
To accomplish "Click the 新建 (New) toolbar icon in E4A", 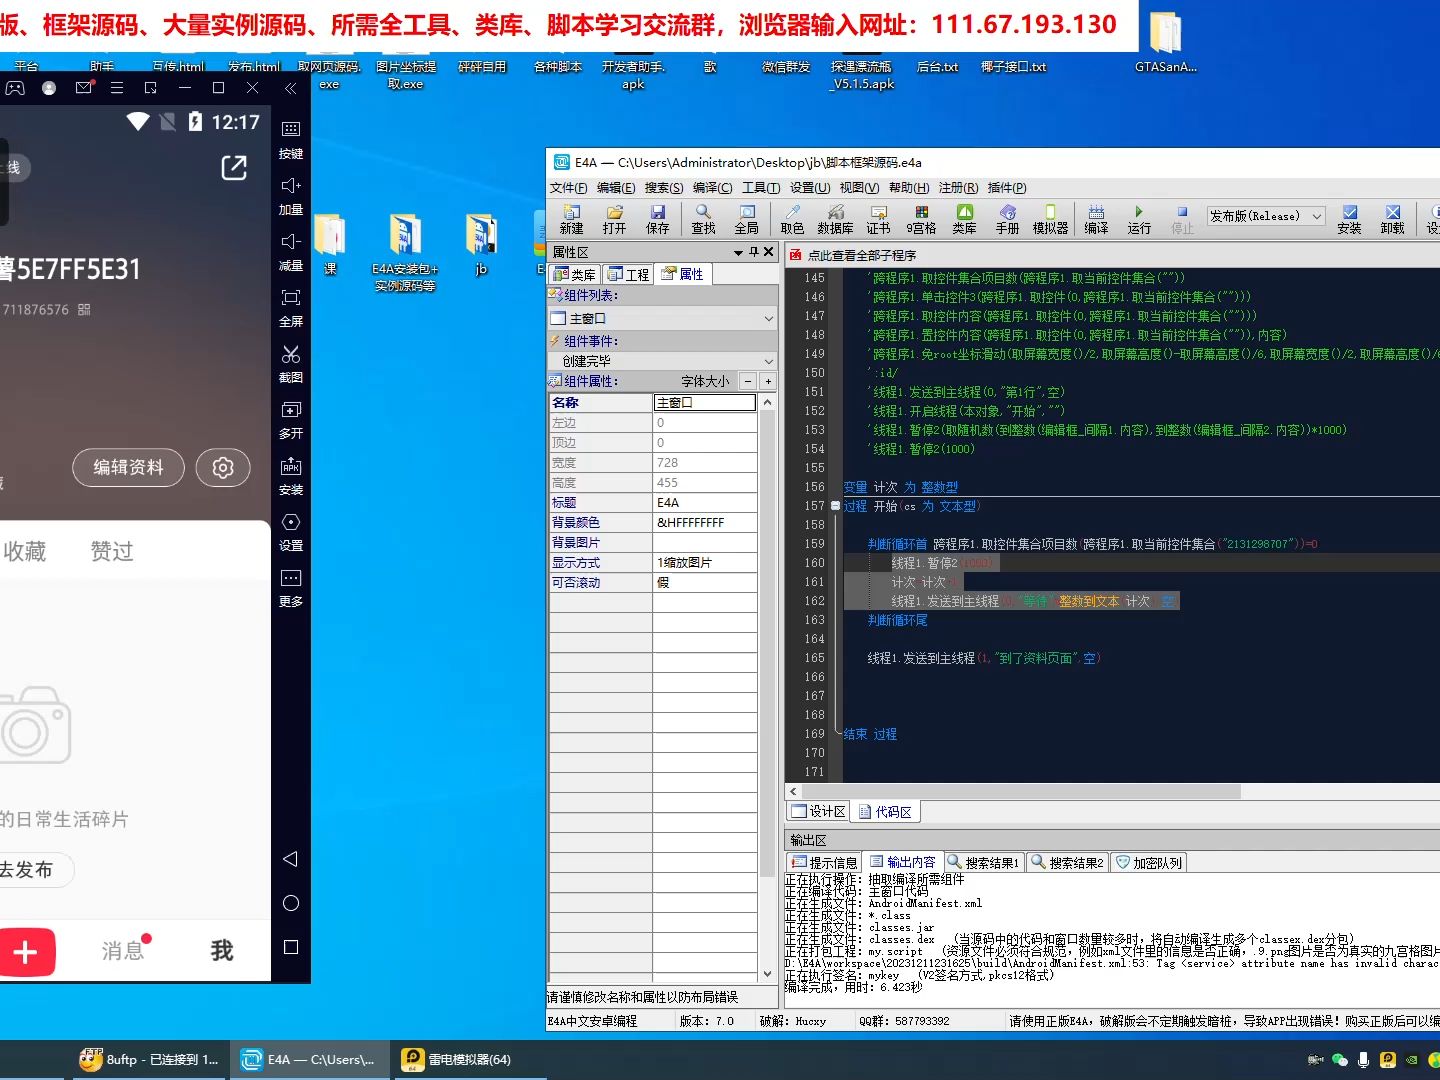I will coord(571,218).
